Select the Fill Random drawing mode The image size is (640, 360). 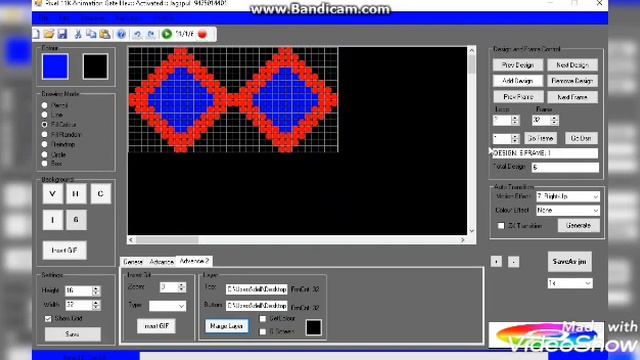point(44,134)
